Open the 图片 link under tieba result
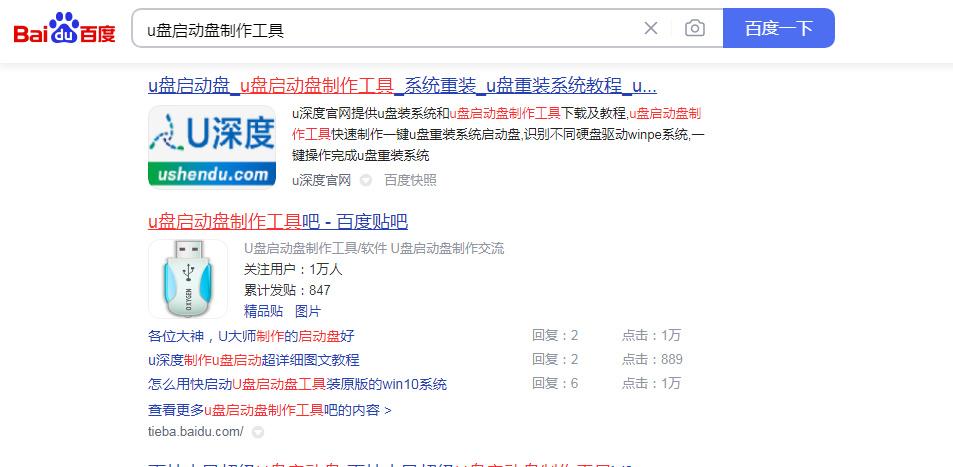953x467 pixels. [x=308, y=311]
